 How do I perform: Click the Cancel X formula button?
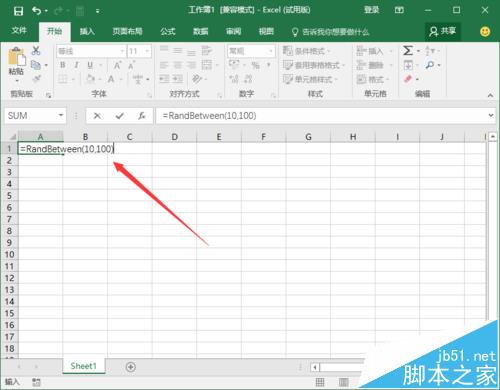pos(97,116)
